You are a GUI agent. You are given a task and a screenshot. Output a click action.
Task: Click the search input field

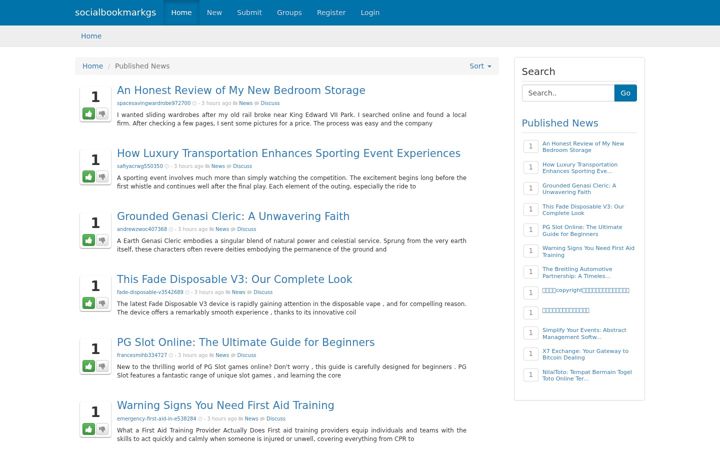[568, 93]
